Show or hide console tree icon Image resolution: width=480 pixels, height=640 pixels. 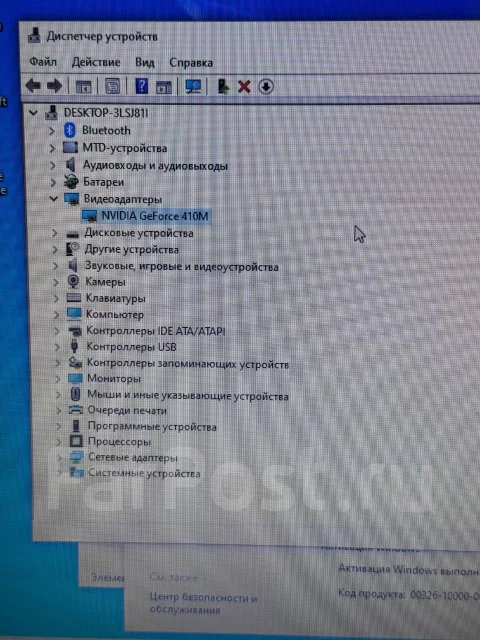[x=84, y=87]
